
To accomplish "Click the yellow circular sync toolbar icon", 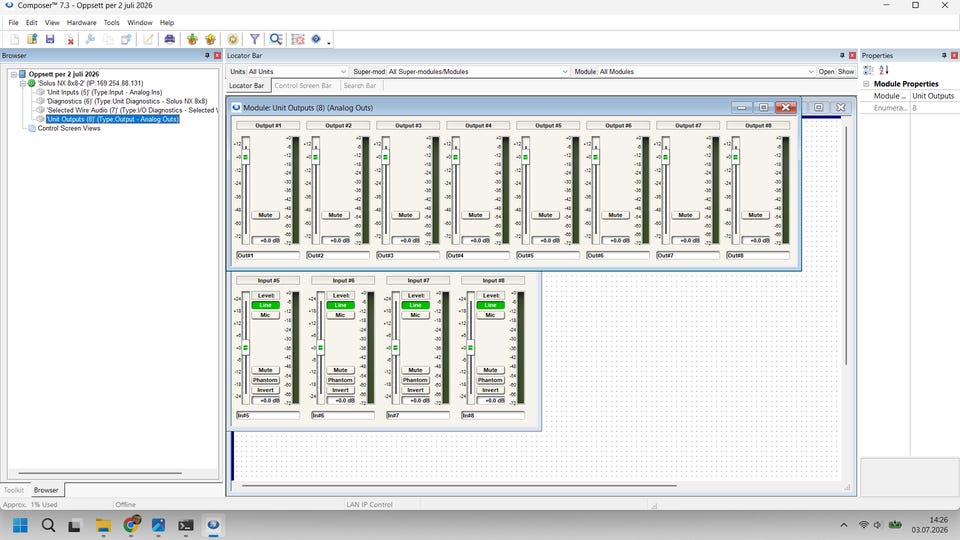I will click(233, 39).
